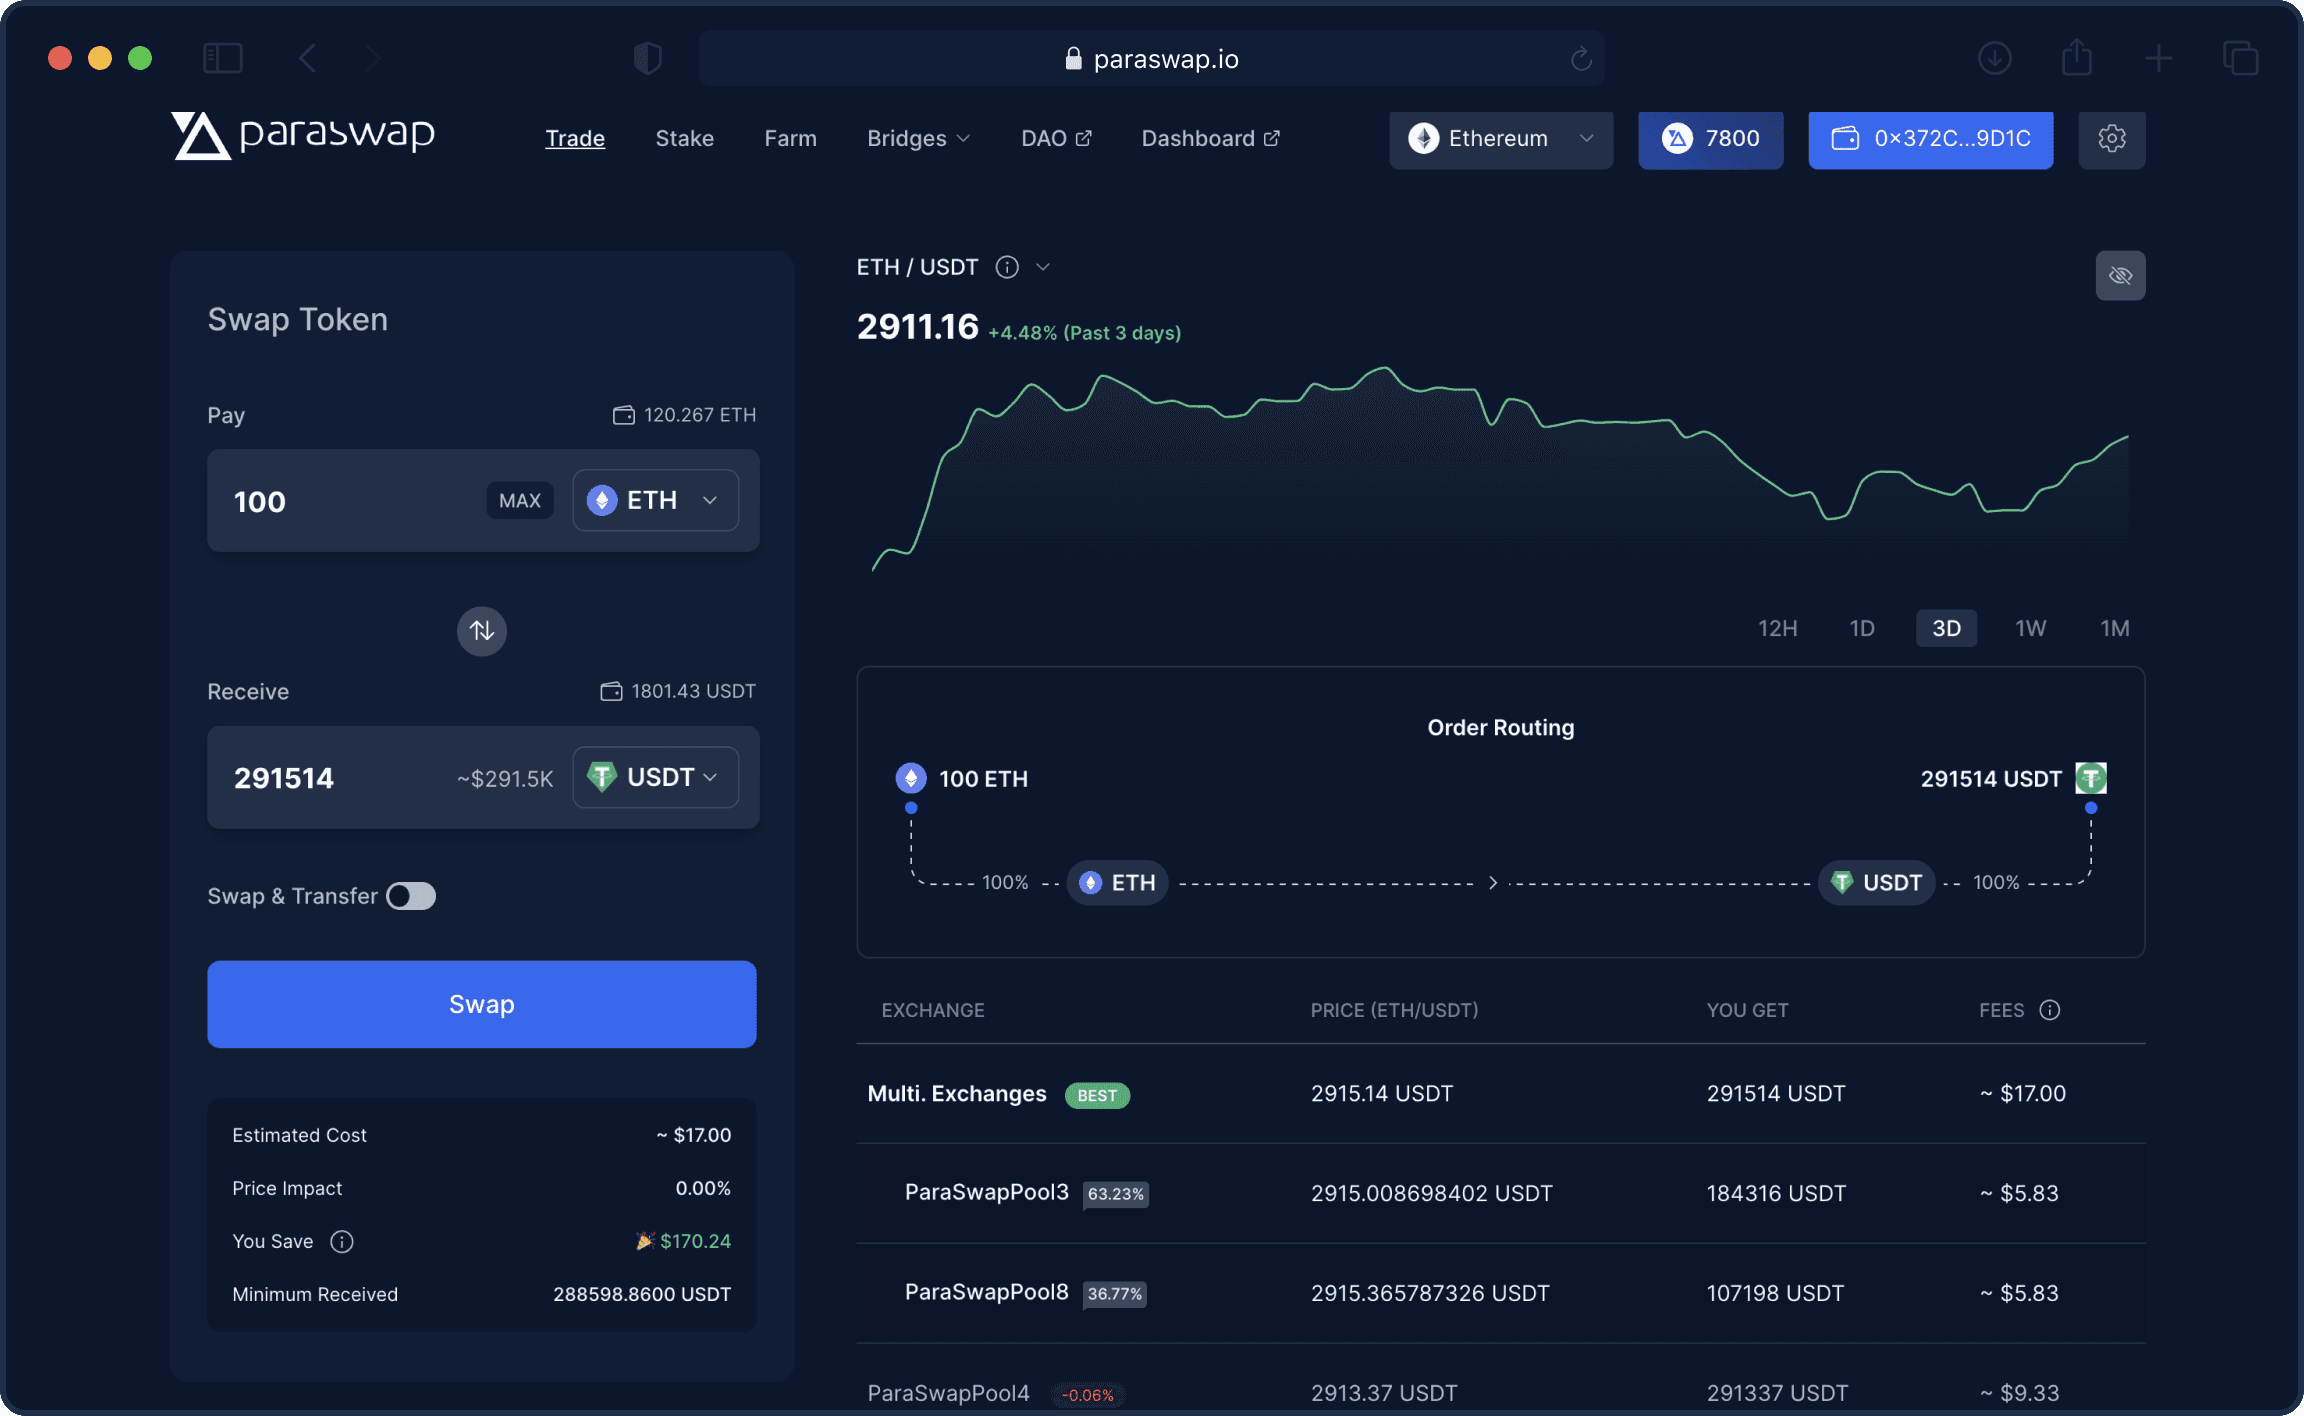
Task: Click the MAX amount button
Action: coord(519,500)
